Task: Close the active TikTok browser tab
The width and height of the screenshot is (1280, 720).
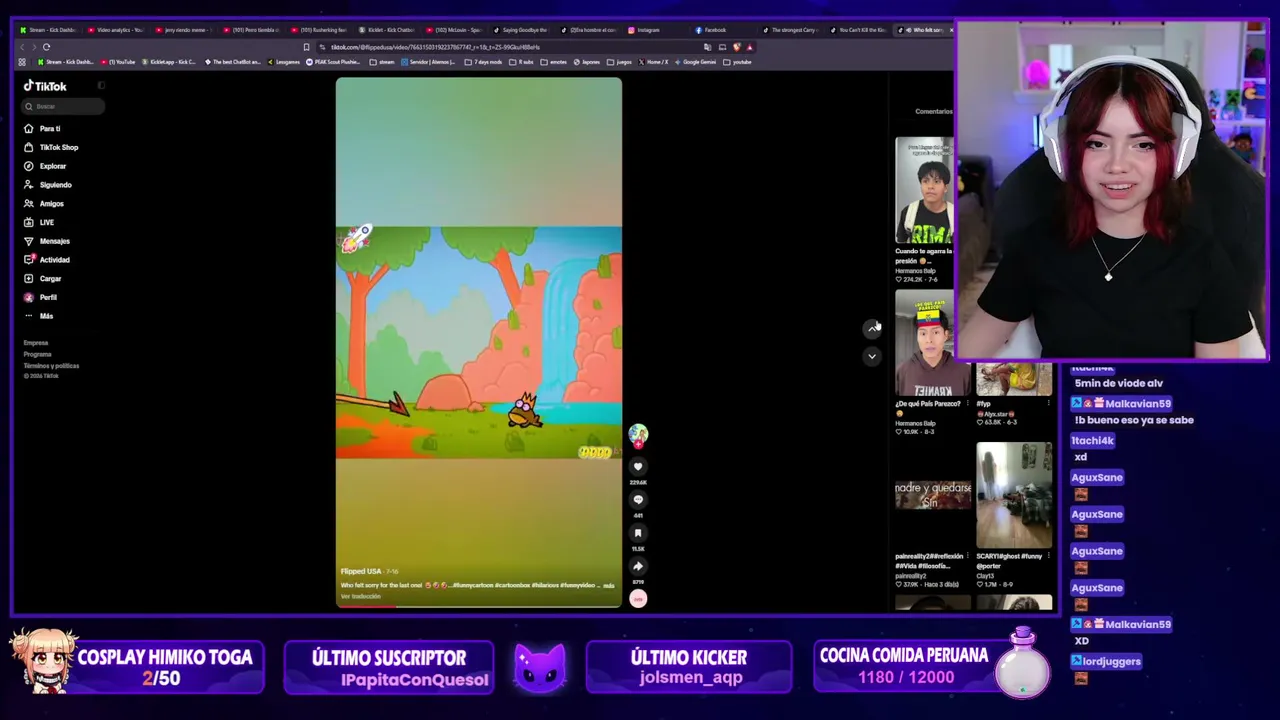Action: click(950, 30)
